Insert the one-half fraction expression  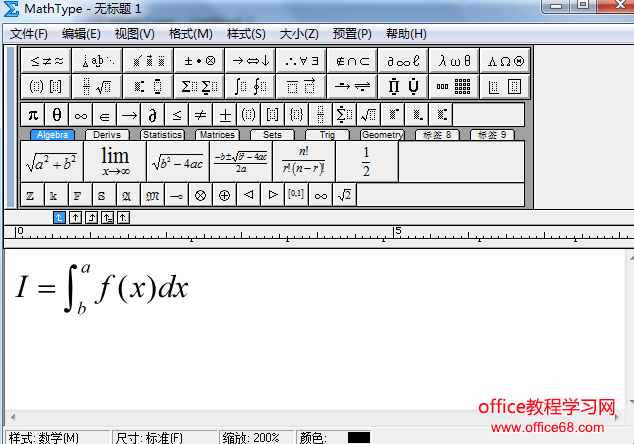coord(367,161)
